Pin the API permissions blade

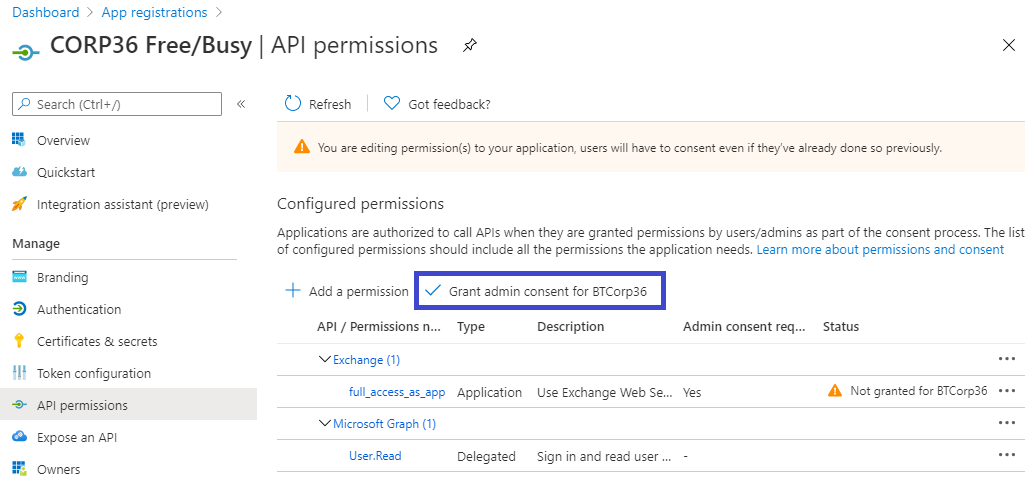(469, 45)
